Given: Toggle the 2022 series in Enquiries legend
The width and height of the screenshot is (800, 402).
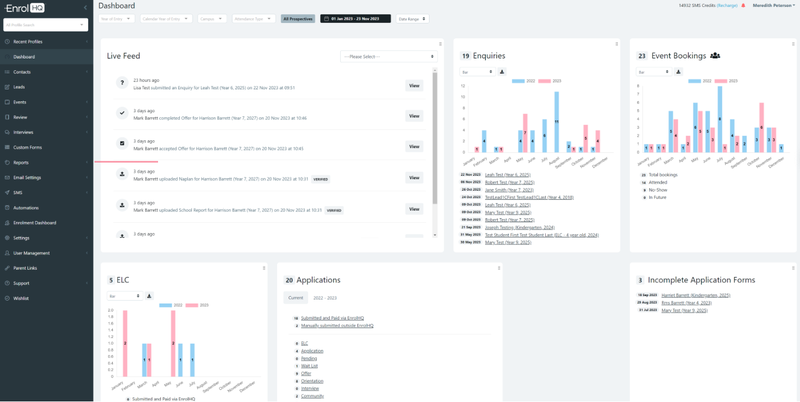Looking at the screenshot, I should click(521, 80).
